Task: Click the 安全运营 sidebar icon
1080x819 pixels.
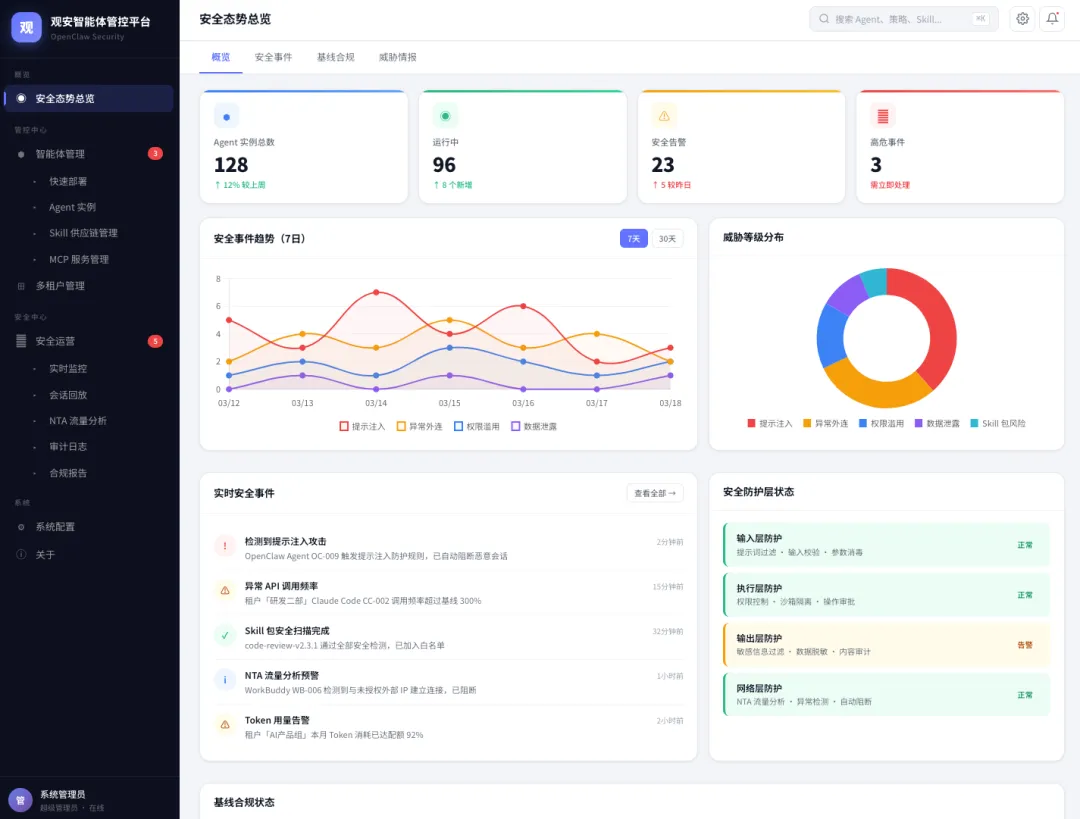Action: pos(21,341)
